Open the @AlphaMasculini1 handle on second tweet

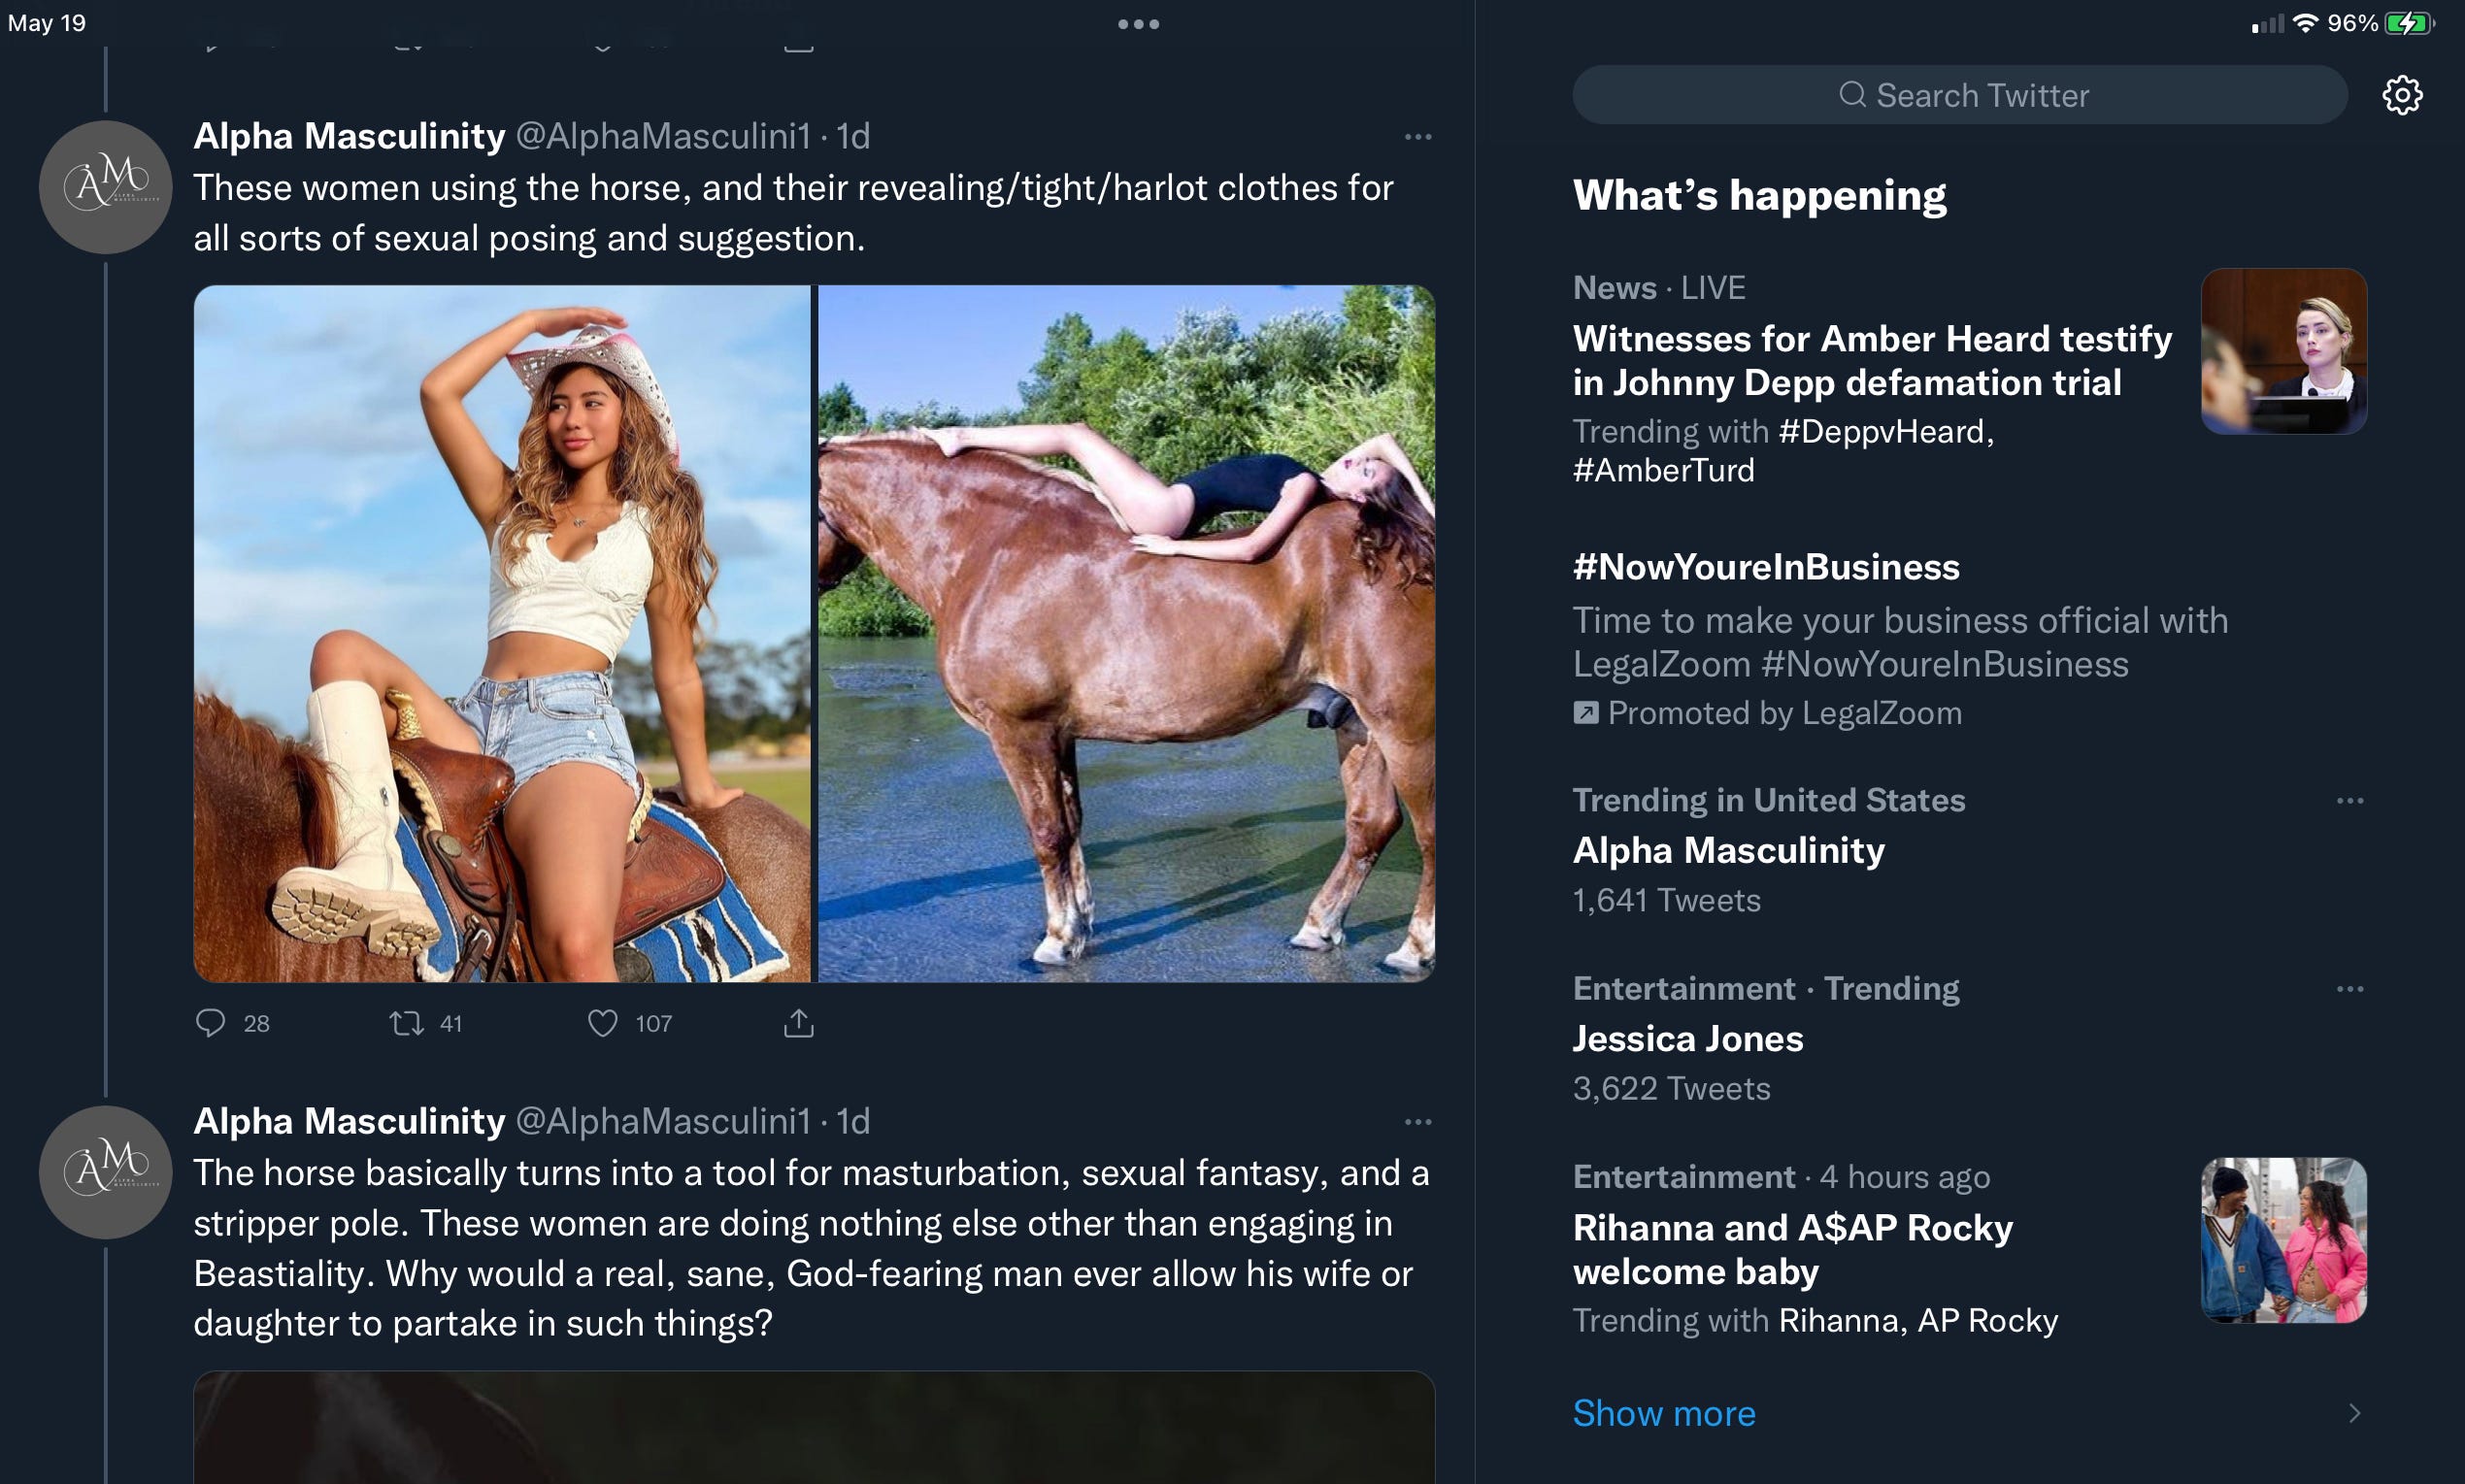point(663,1121)
